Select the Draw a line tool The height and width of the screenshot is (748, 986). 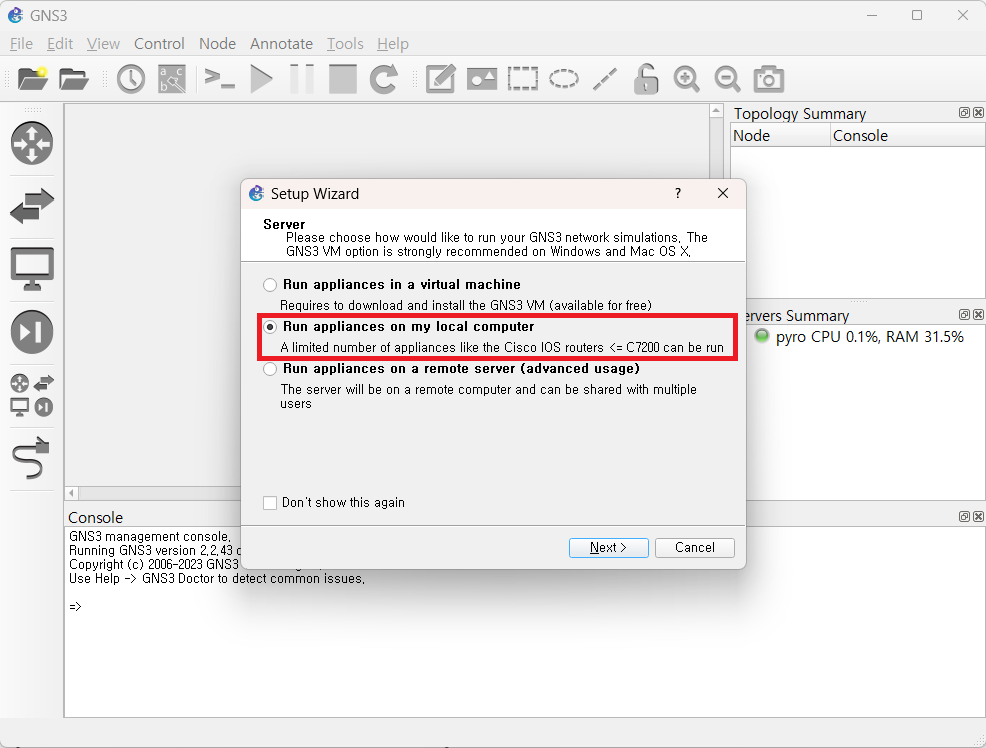(x=605, y=79)
